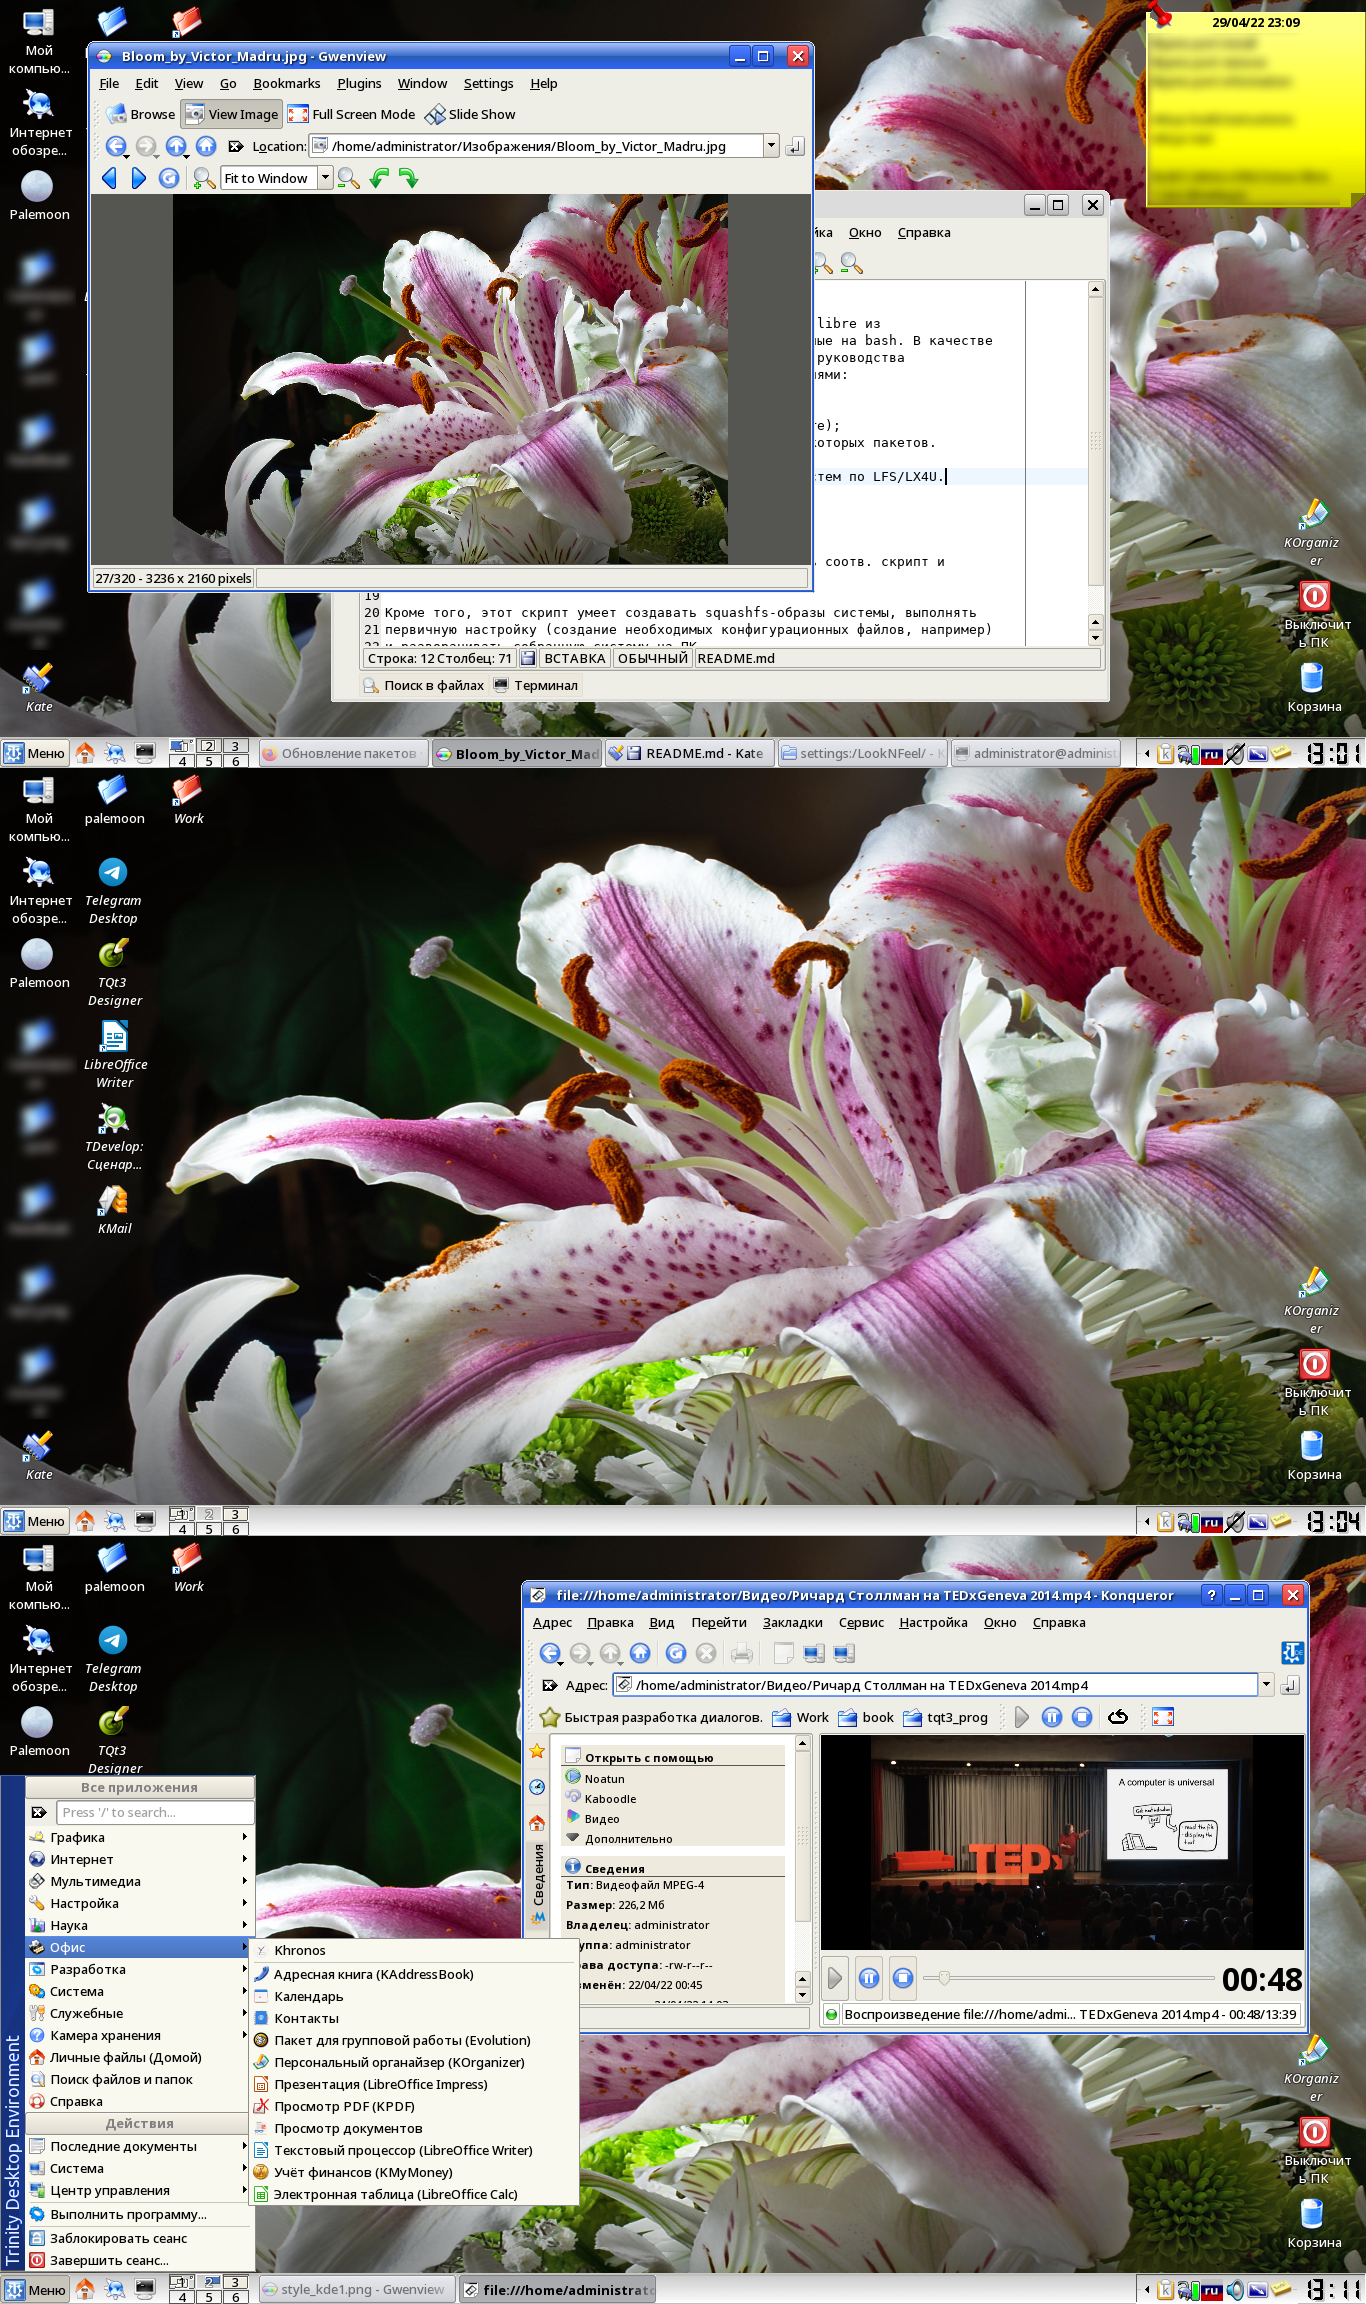Switch Gwenview to Browse mode
The width and height of the screenshot is (1366, 2304).
coord(141,114)
